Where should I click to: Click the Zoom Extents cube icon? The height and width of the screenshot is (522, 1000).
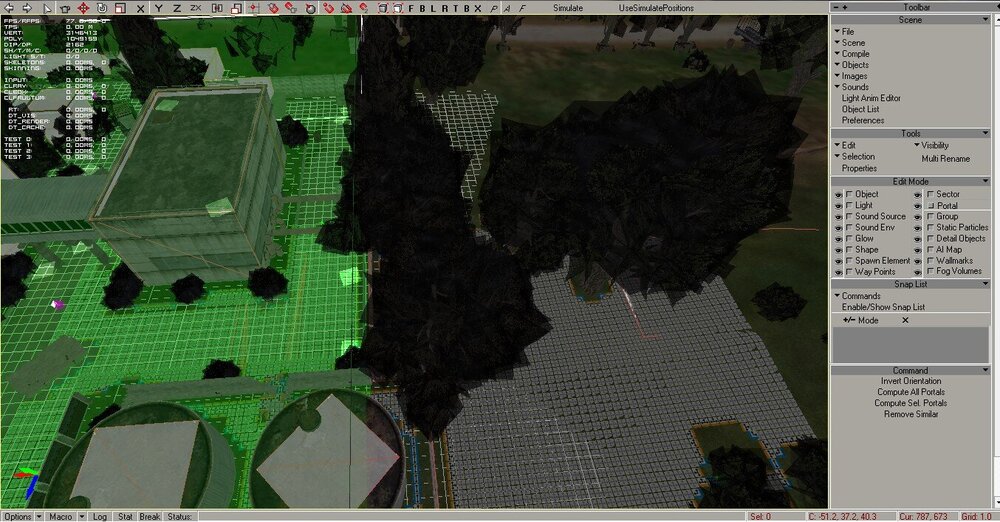[x=382, y=8]
